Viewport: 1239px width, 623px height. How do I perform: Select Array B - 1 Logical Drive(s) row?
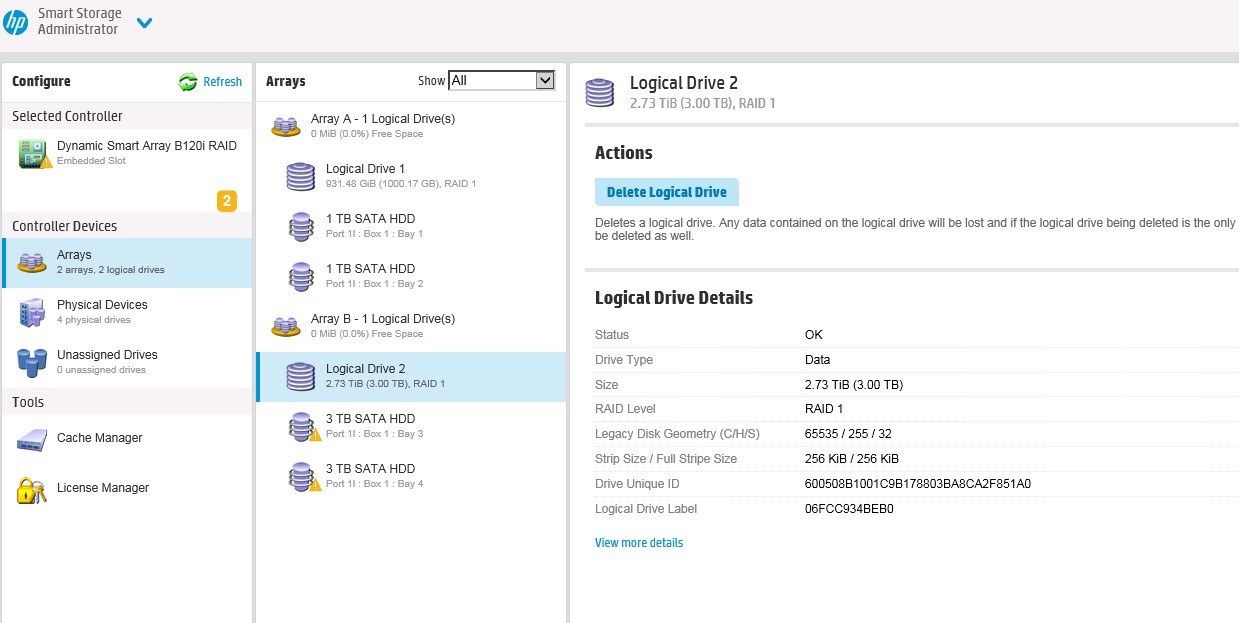click(411, 326)
